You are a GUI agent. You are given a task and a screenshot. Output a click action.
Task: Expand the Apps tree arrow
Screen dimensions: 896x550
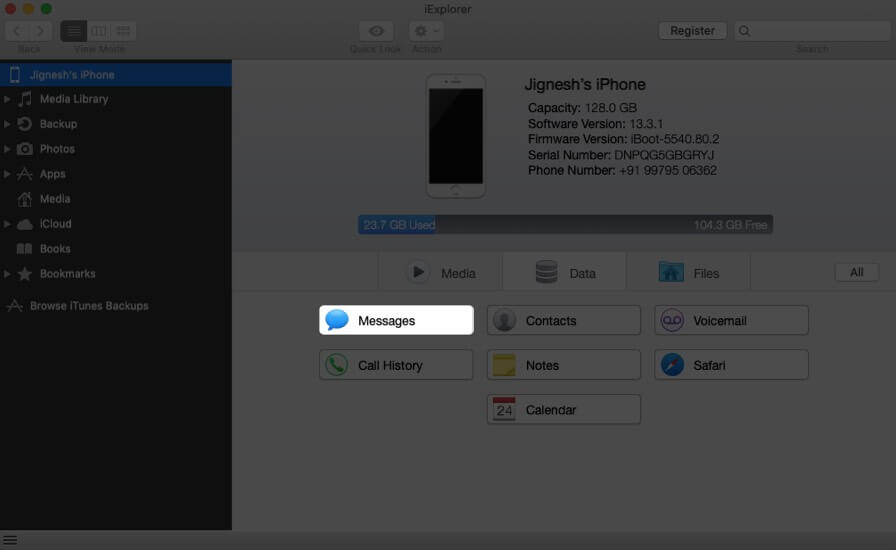[x=7, y=174]
